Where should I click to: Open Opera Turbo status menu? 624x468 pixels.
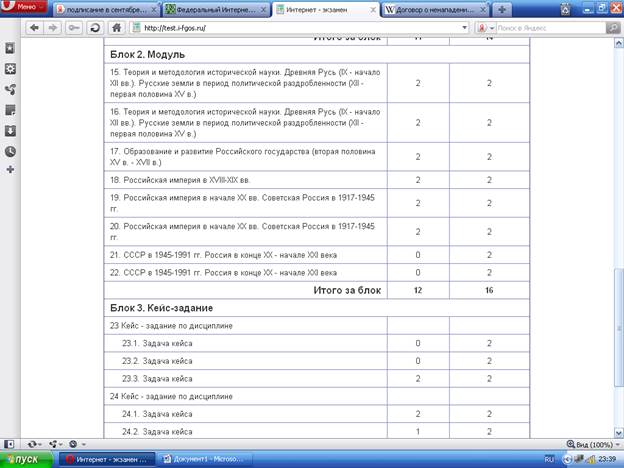pos(77,444)
